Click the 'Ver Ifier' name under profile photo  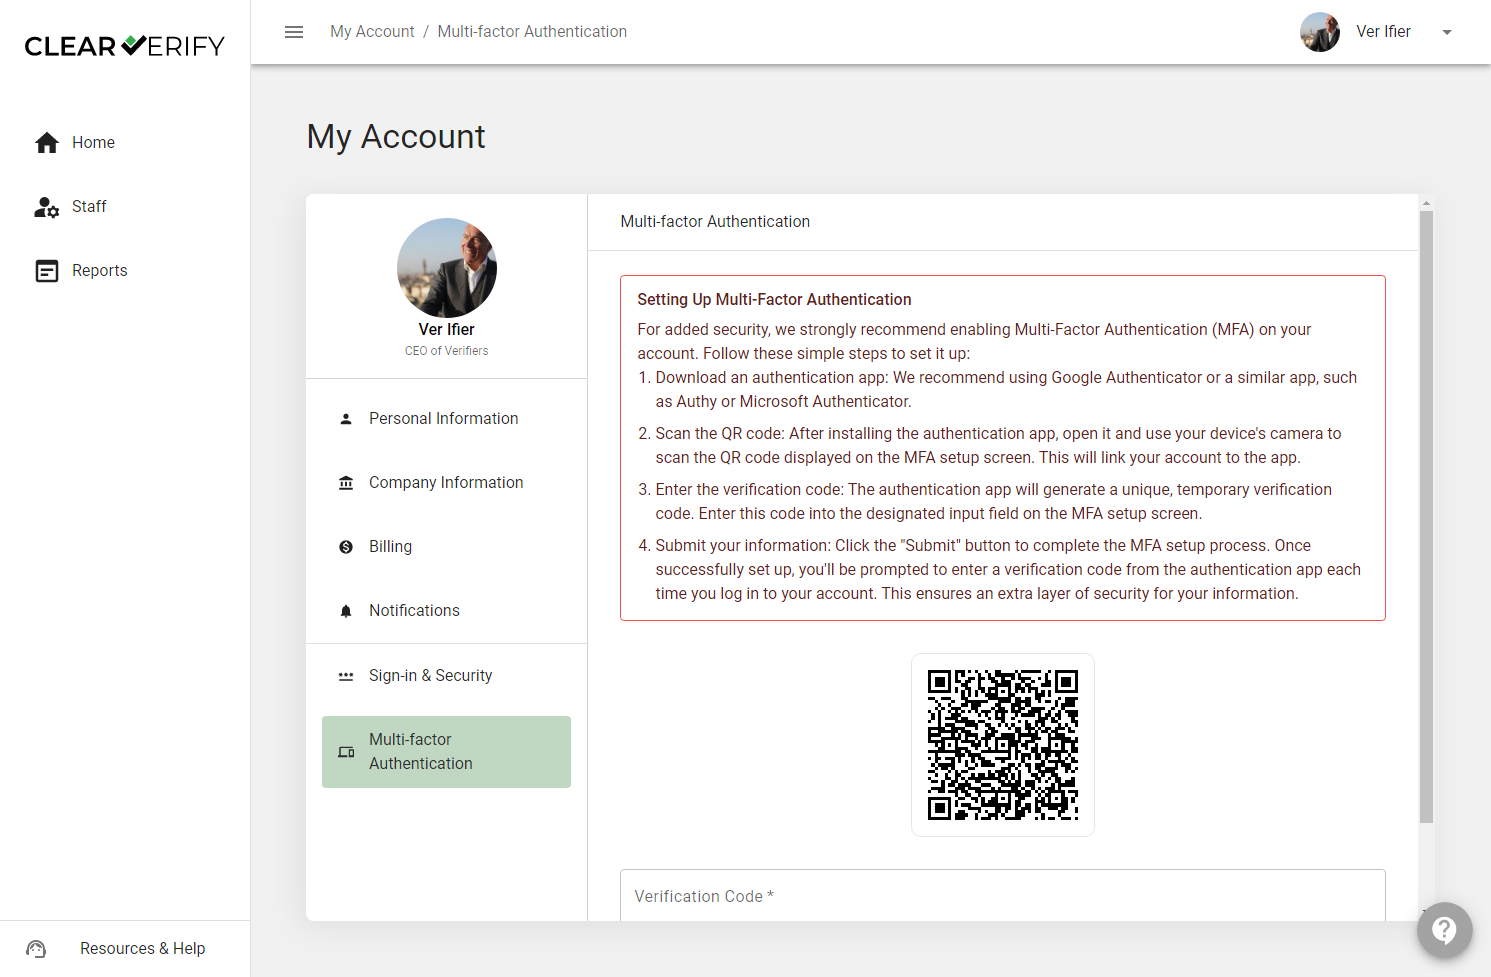pyautogui.click(x=447, y=330)
